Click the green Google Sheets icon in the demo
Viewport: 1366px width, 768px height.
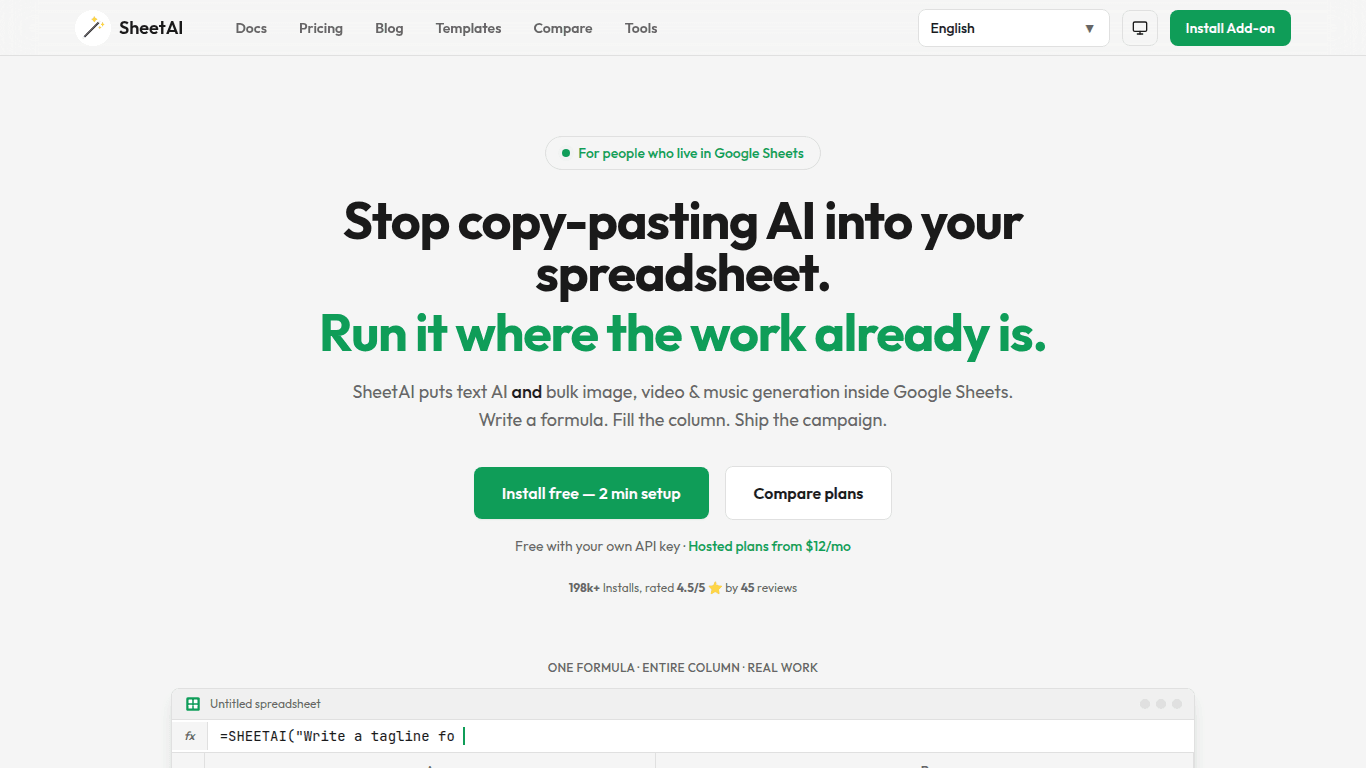193,704
